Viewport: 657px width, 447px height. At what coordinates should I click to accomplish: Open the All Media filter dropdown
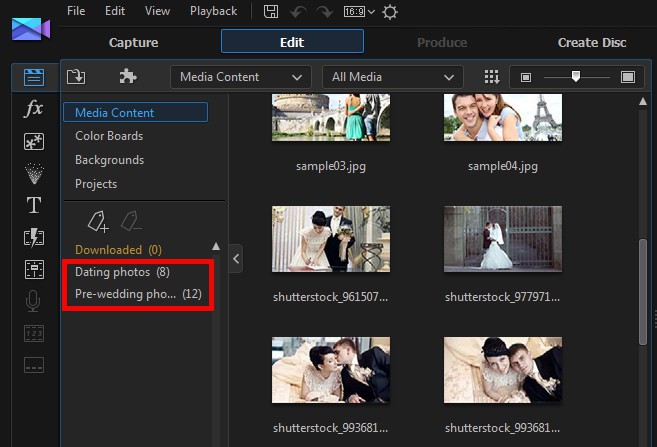click(x=393, y=77)
